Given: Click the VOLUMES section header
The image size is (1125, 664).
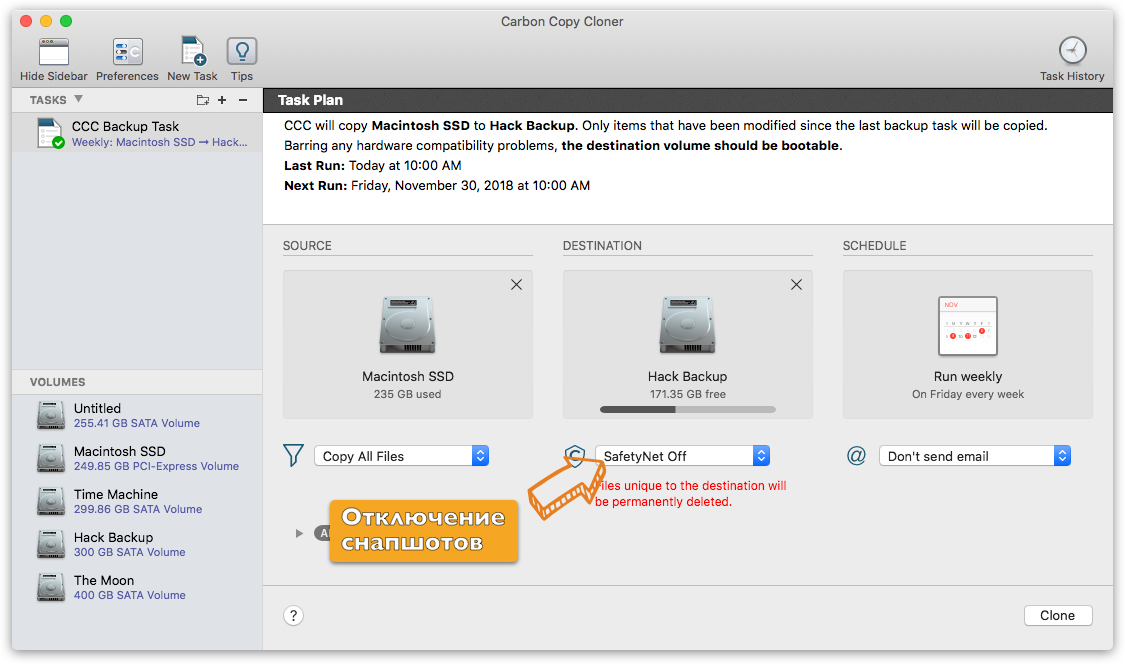Looking at the screenshot, I should (x=57, y=382).
